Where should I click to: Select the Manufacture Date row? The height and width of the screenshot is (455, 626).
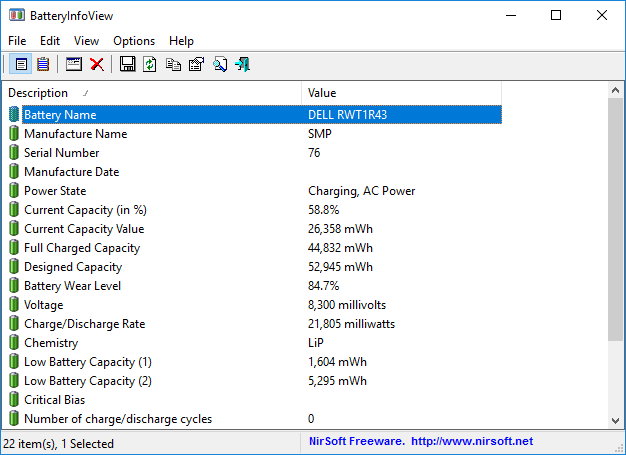256,172
